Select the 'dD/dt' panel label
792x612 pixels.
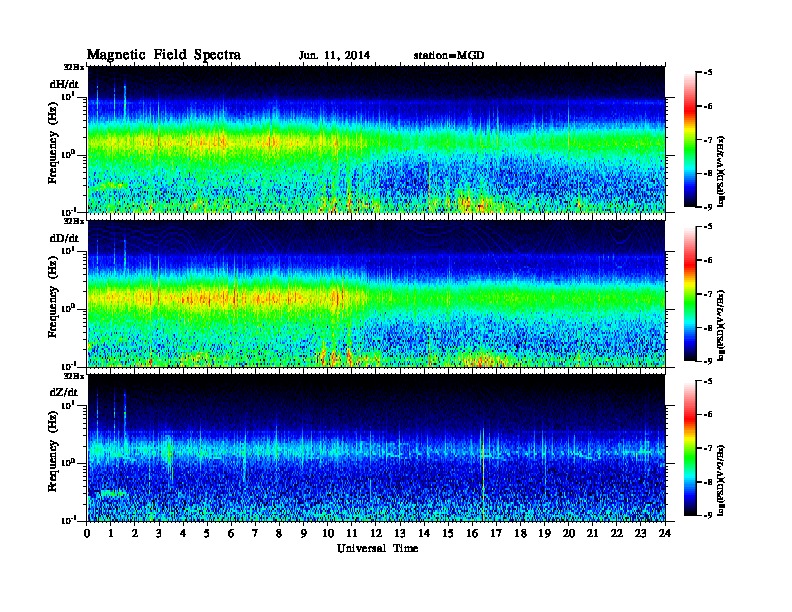[64, 238]
